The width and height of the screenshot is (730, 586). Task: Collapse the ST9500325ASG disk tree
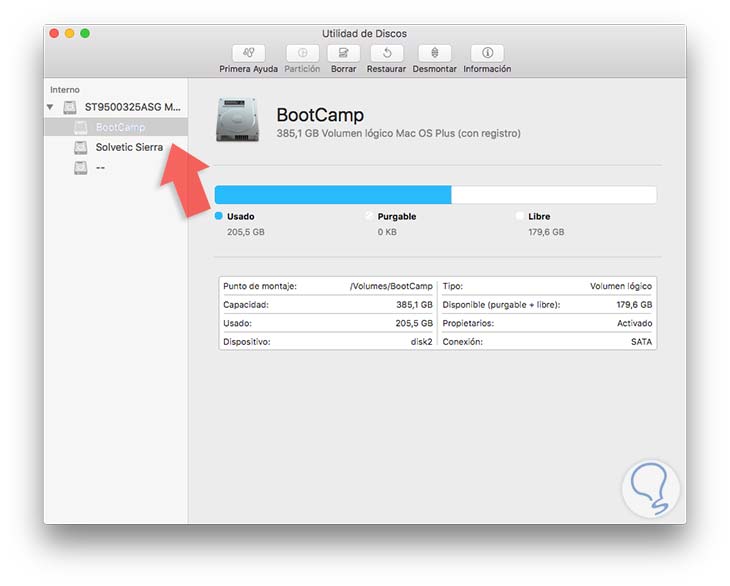pyautogui.click(x=50, y=107)
